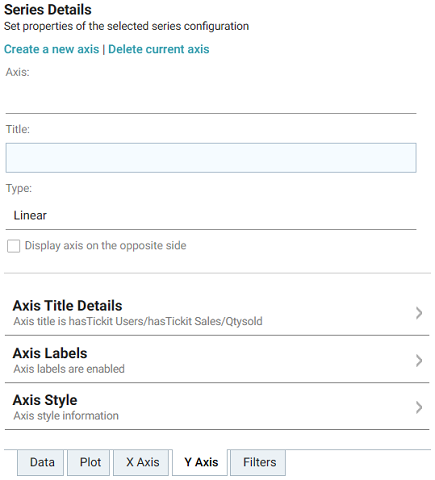Image resolution: width=435 pixels, height=480 pixels.
Task: Click the chevron arrow beside Axis Title Details
Action: 419,313
